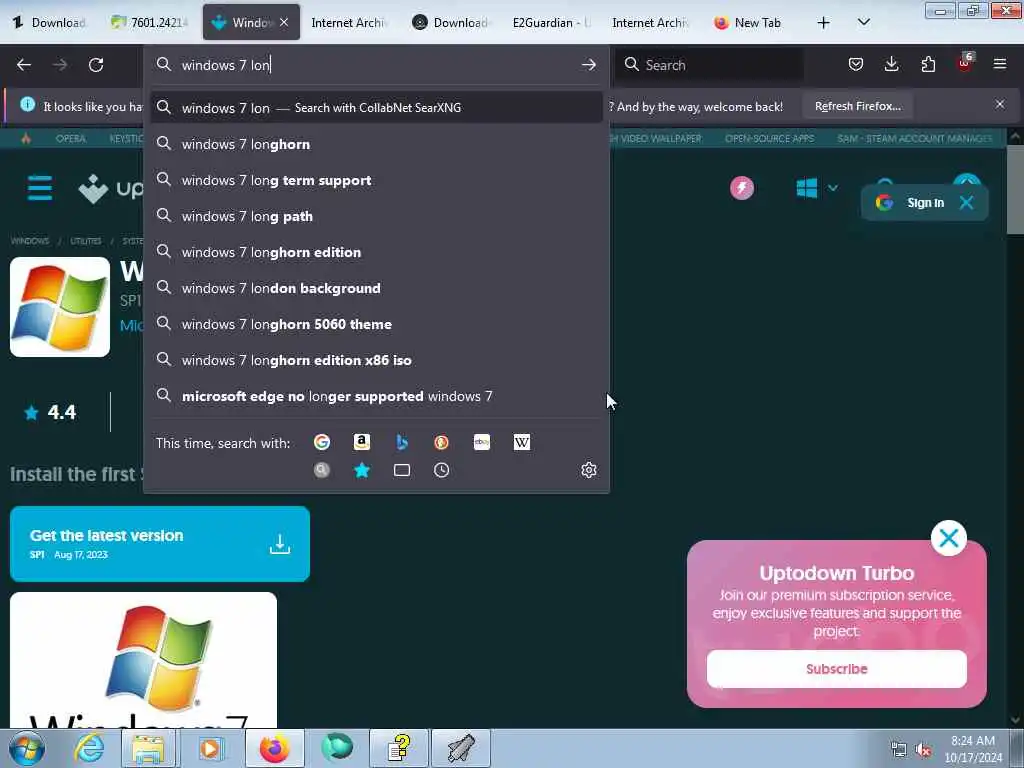
Task: Search open tabs using the tabs icon
Action: [x=402, y=470]
